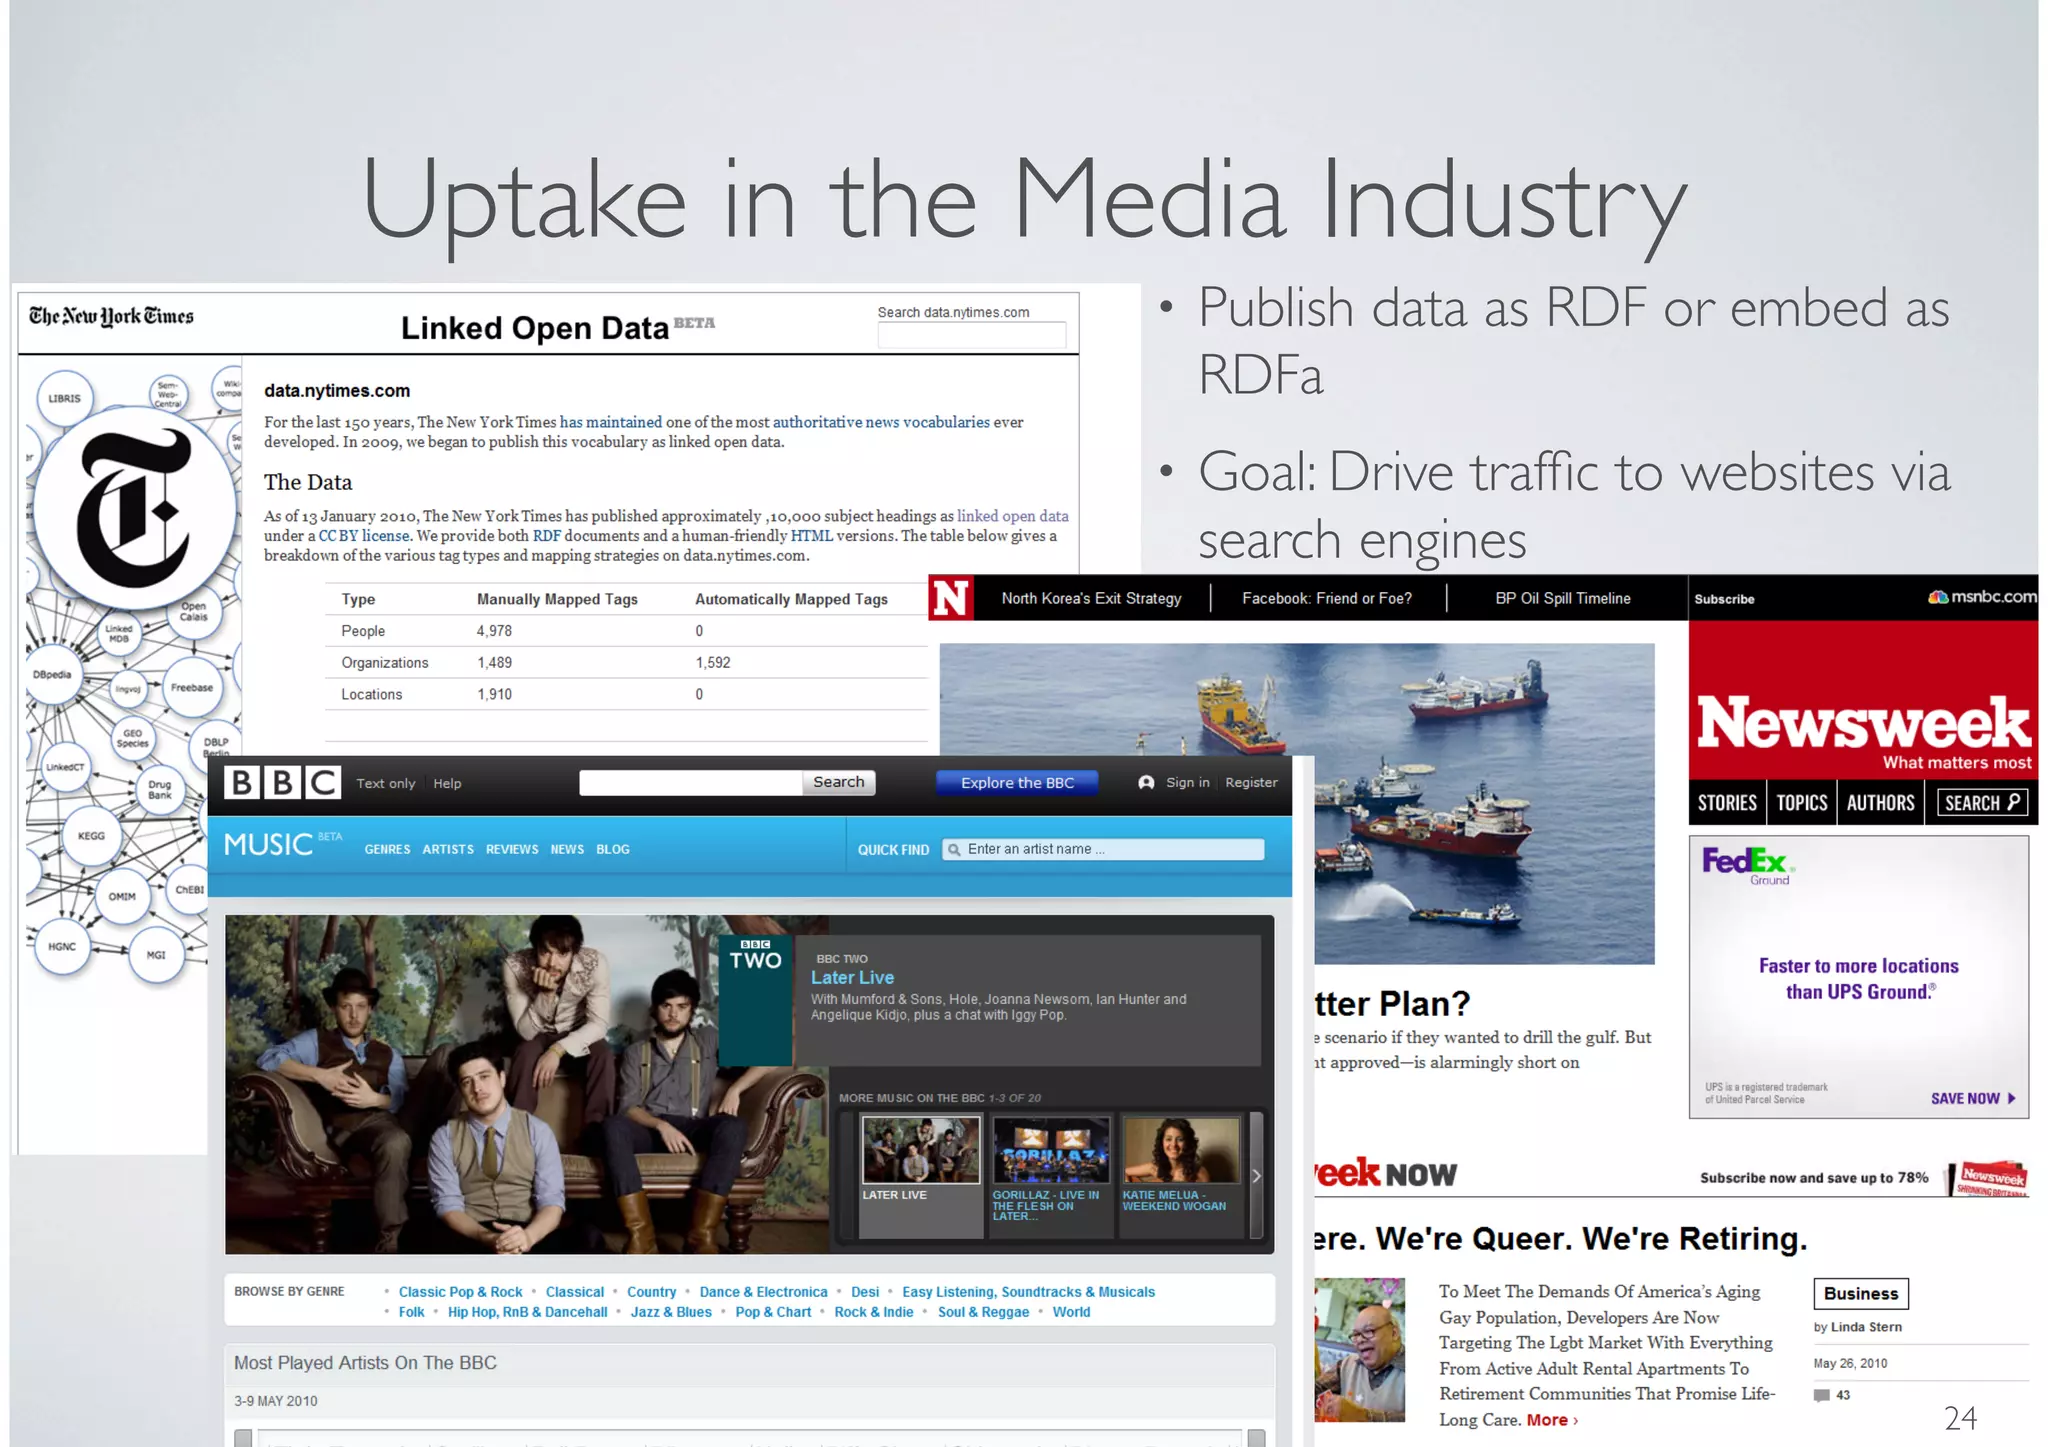
Task: Expand next arrow in More Music carousel
Action: tap(1257, 1176)
